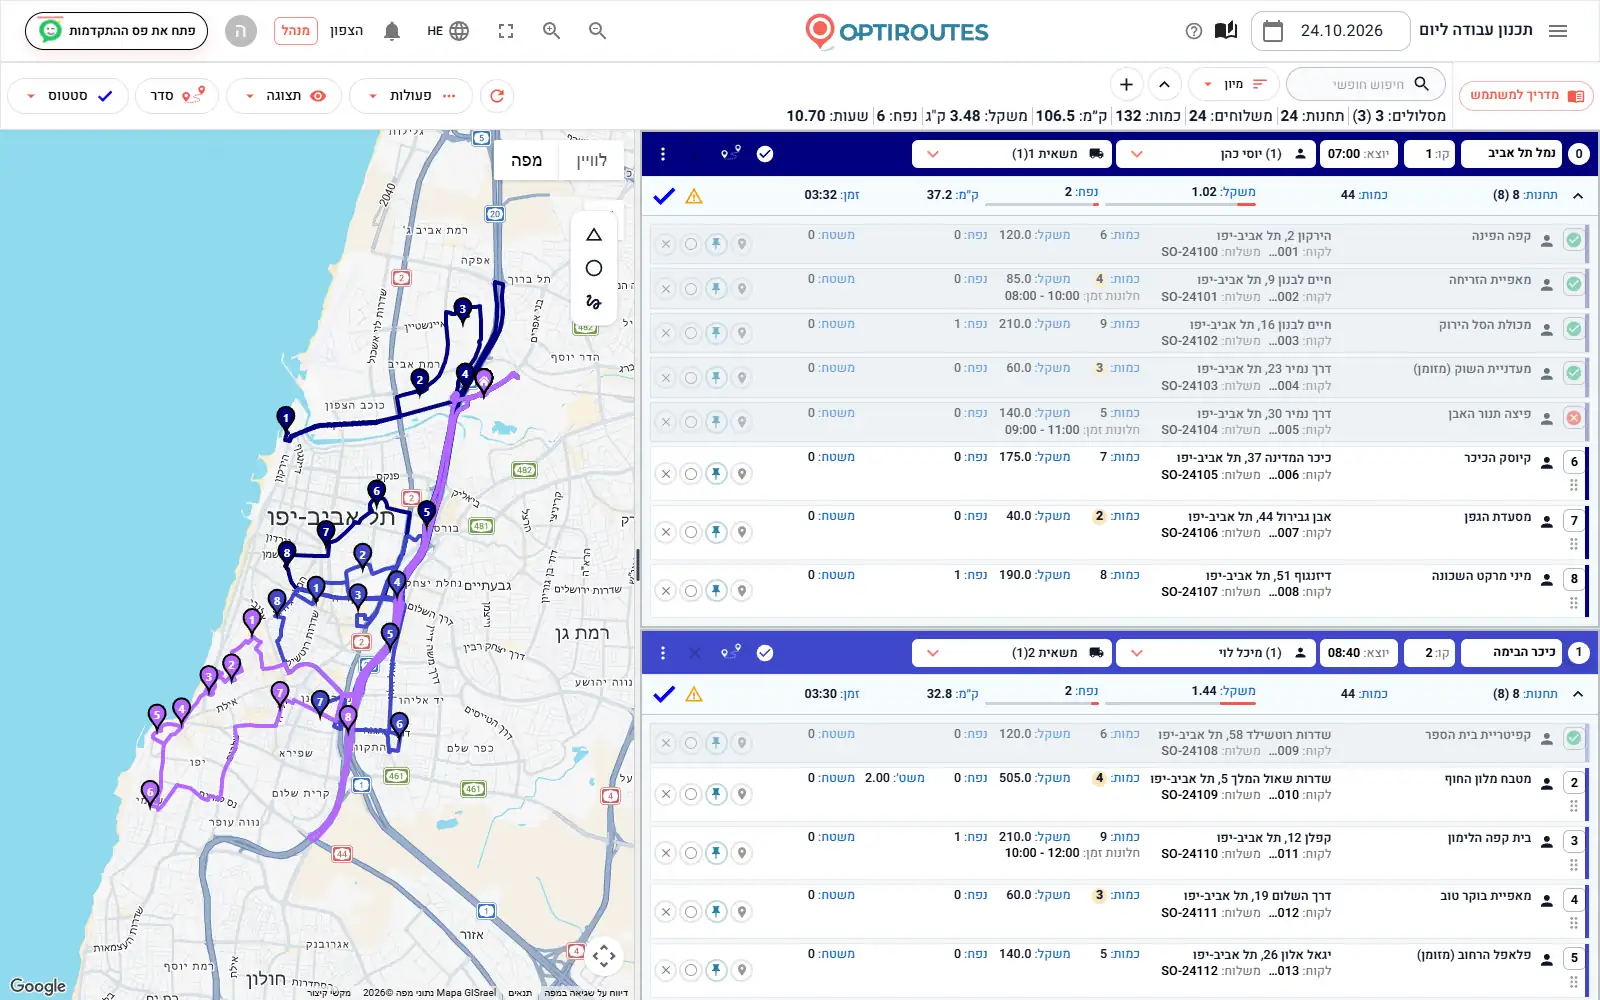The width and height of the screenshot is (1600, 1000).
Task: Open three-dot menu for route כיכר הבימה
Action: [663, 653]
